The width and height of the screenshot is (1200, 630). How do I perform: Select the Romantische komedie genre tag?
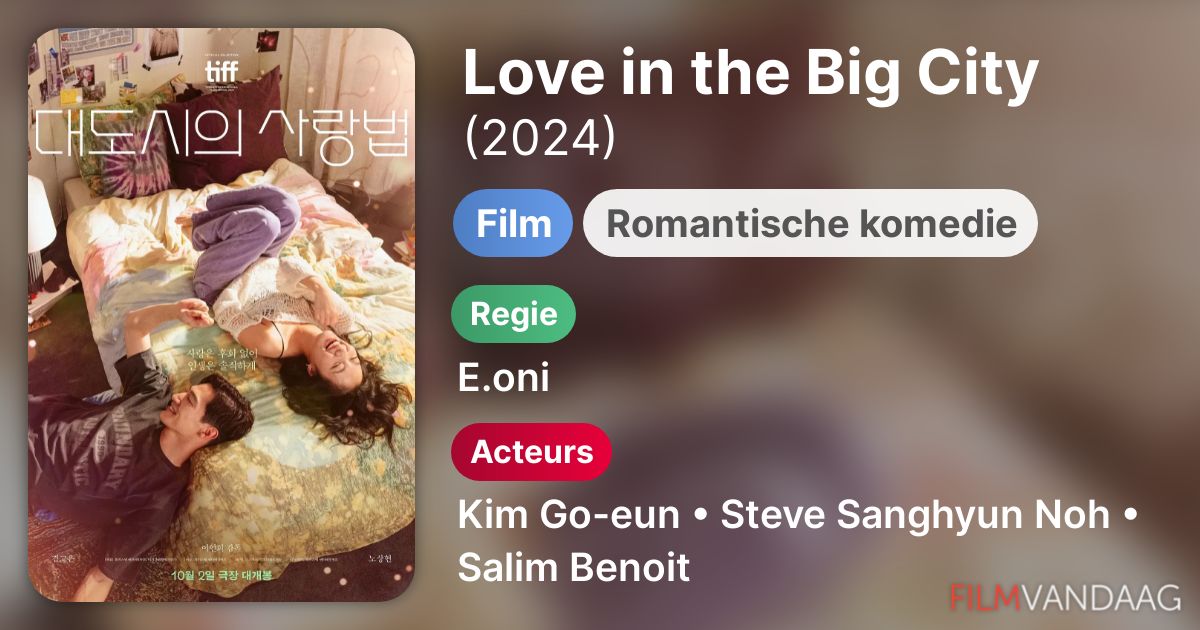point(811,223)
